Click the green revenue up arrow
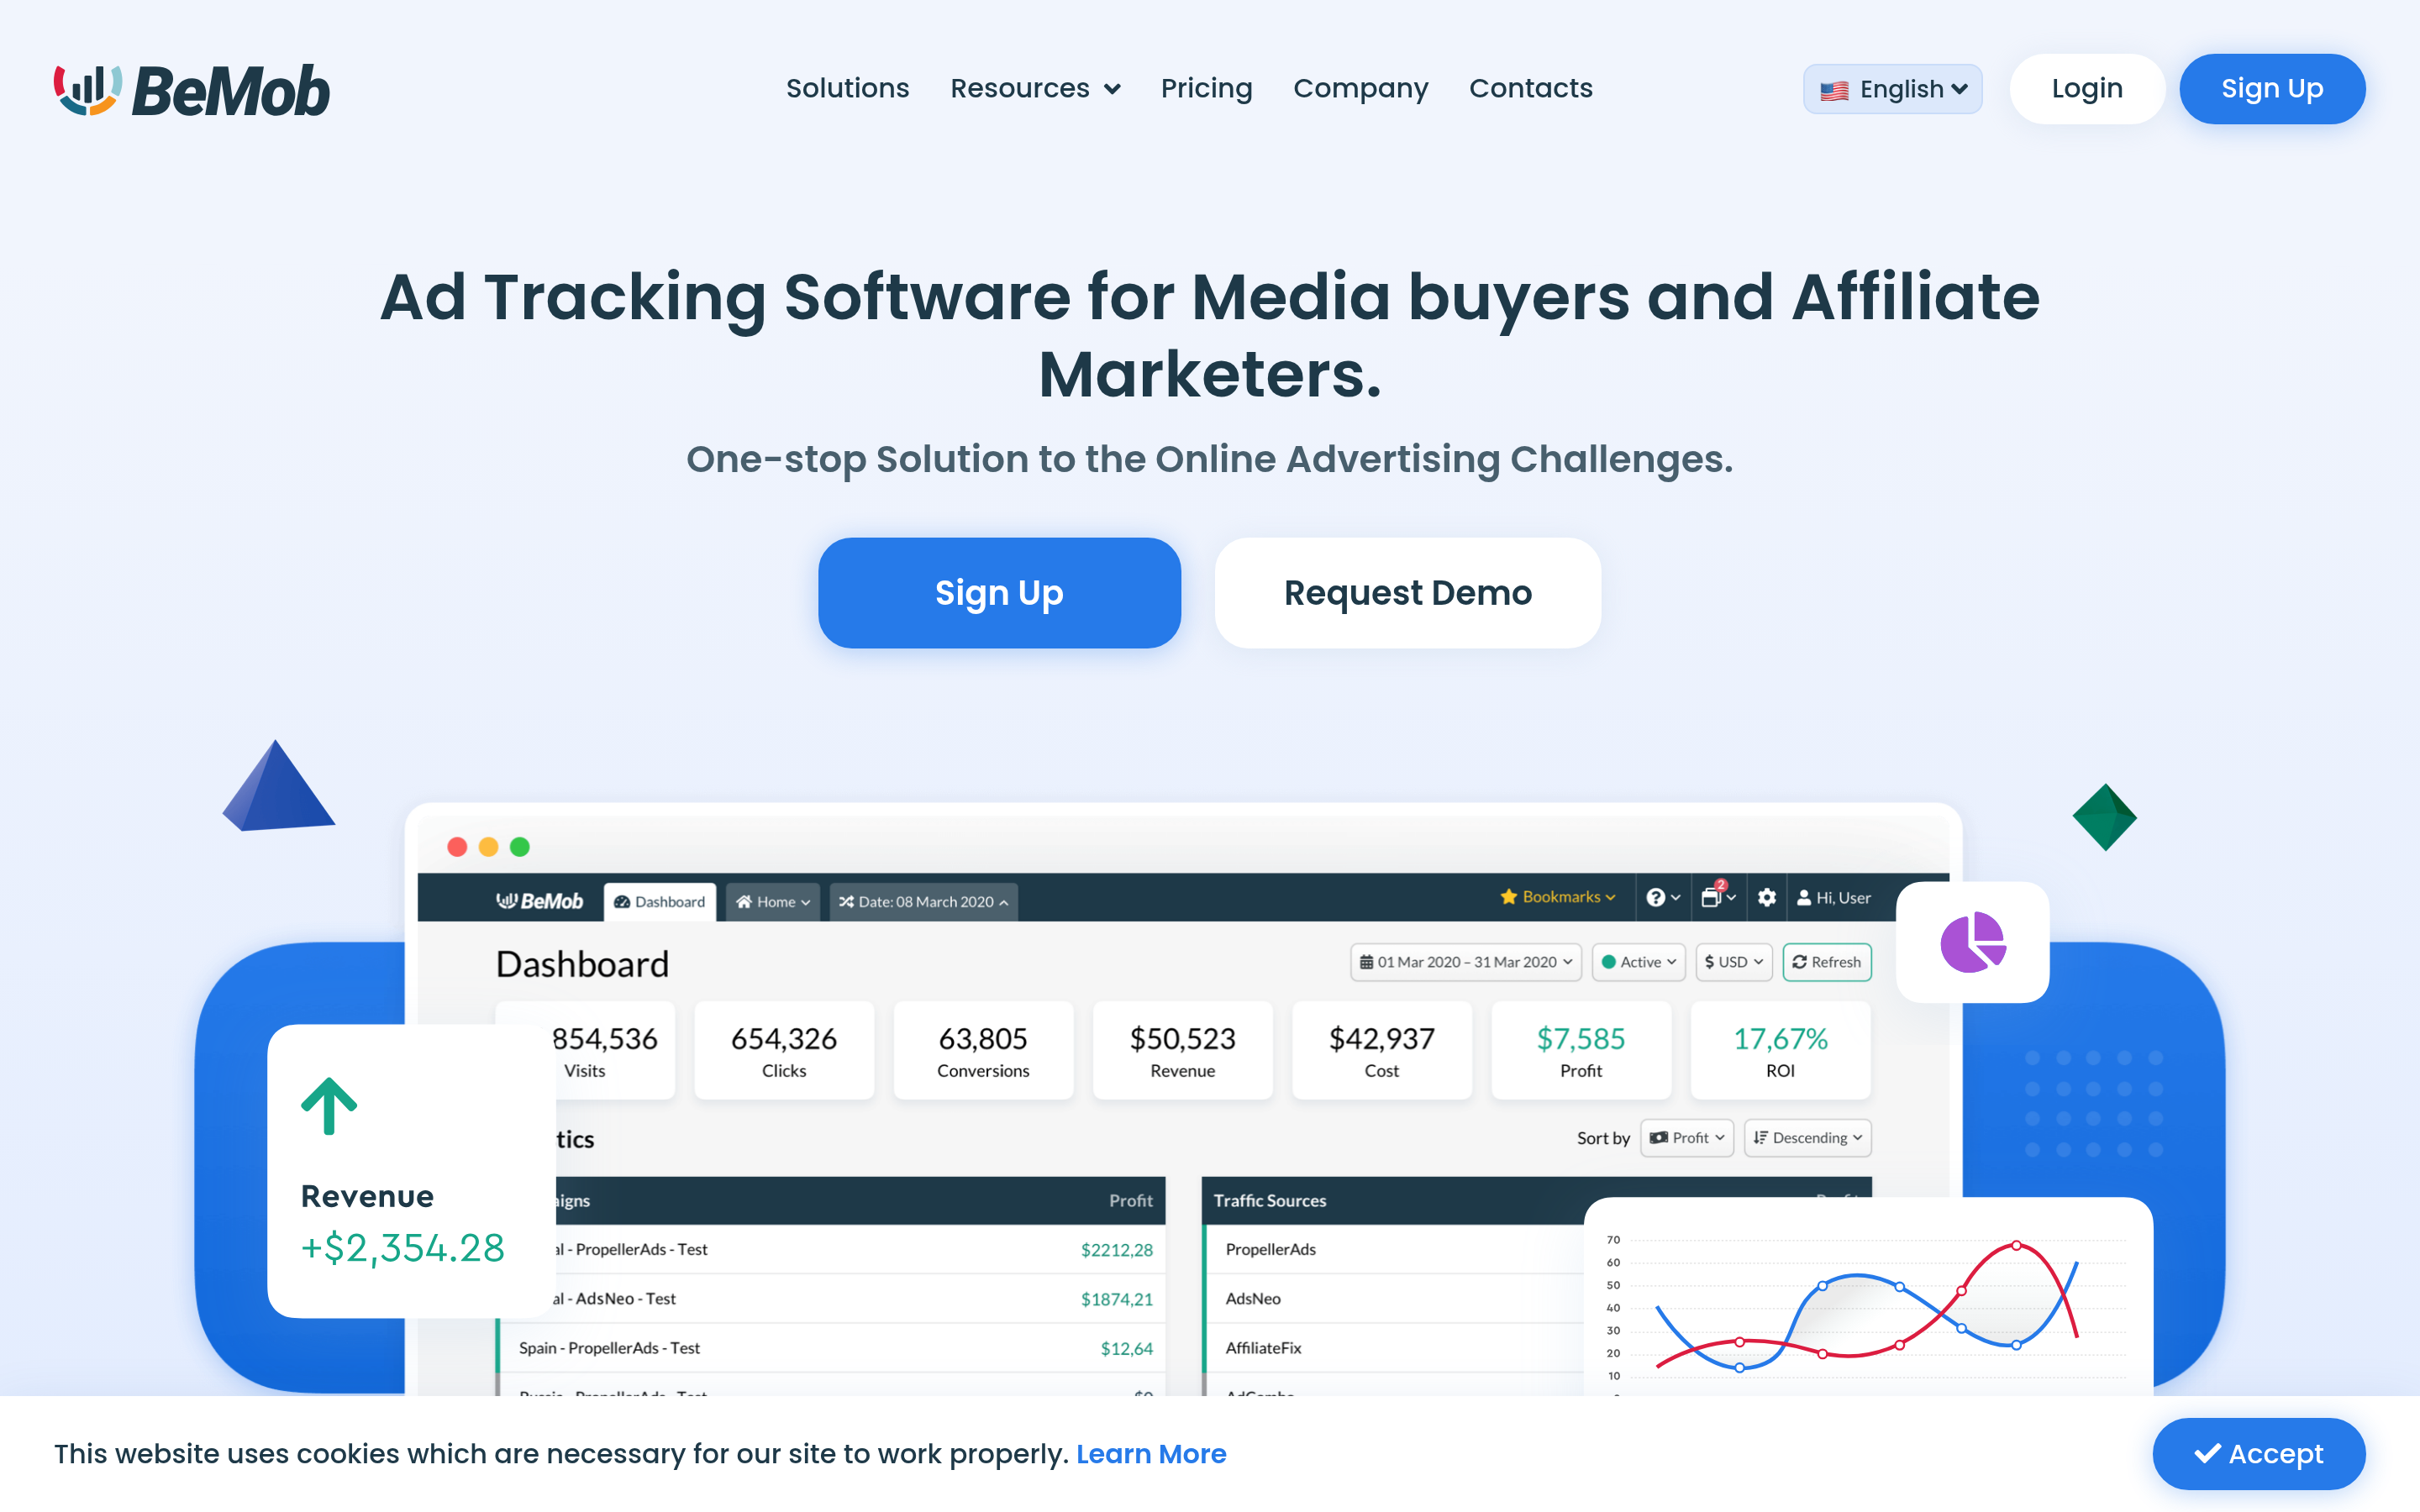The height and width of the screenshot is (1512, 2420). (329, 1105)
